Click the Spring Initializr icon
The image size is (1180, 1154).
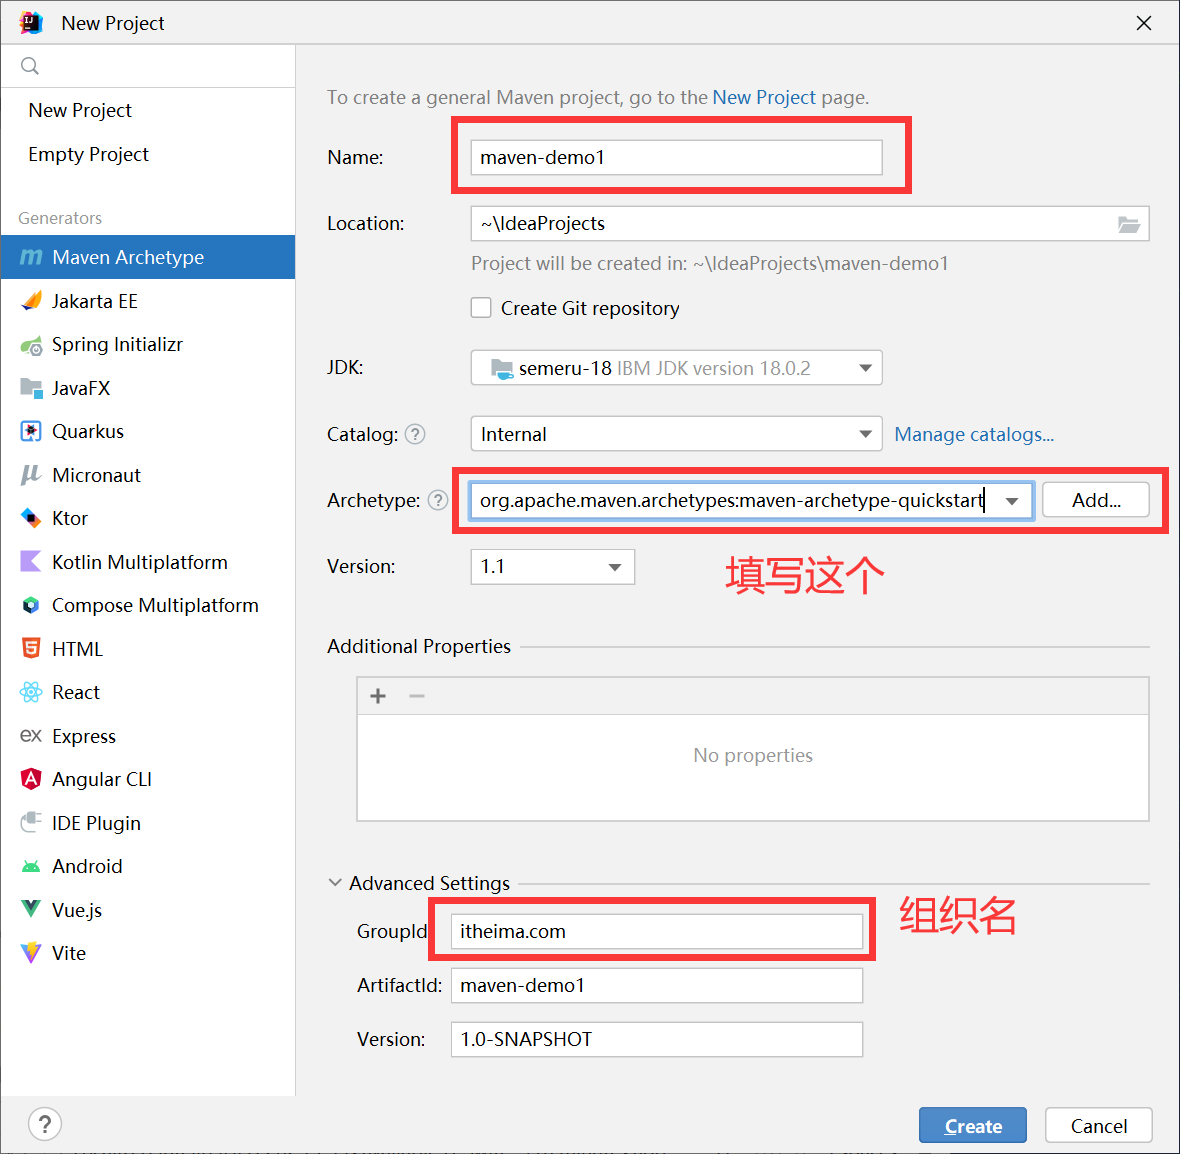[31, 346]
